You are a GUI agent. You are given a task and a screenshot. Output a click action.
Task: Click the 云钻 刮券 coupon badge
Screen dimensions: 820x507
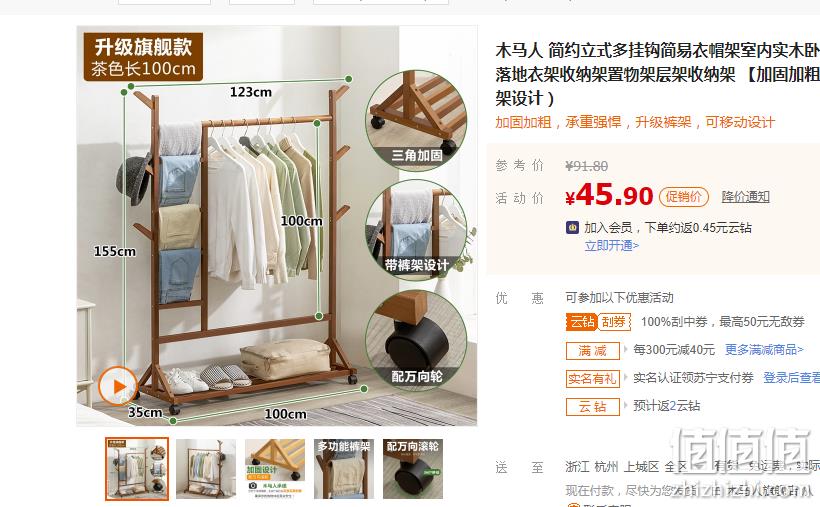(598, 322)
